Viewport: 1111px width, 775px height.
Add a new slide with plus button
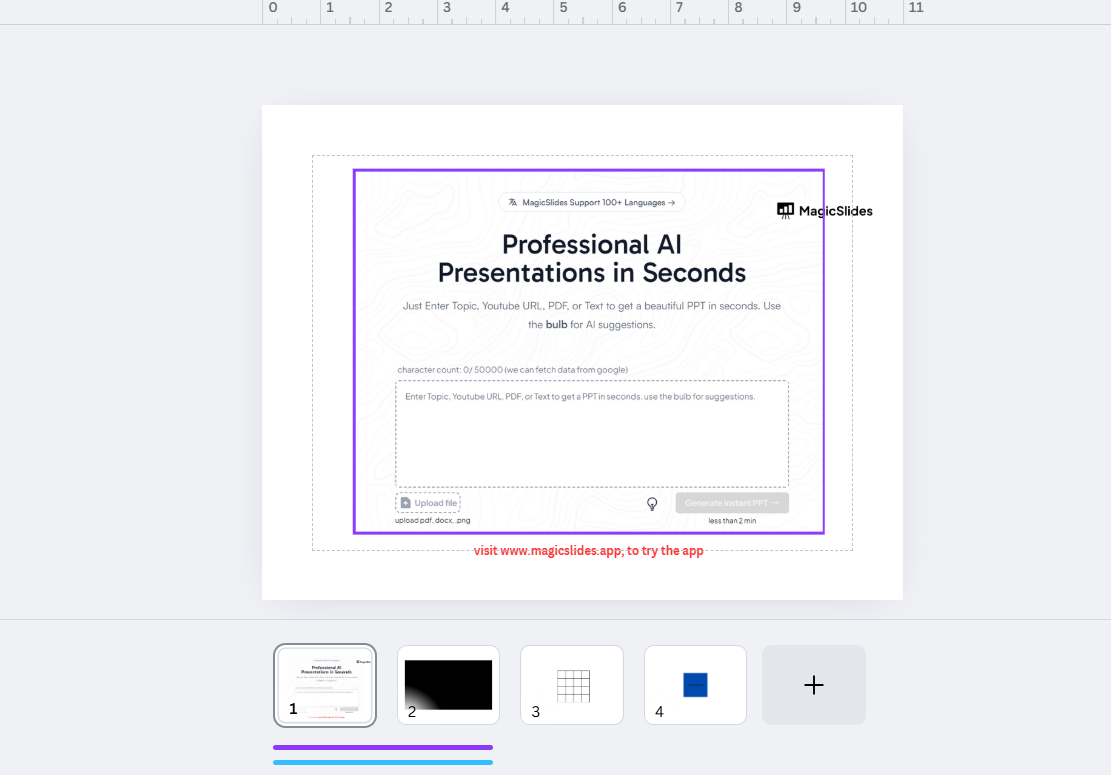pos(813,685)
